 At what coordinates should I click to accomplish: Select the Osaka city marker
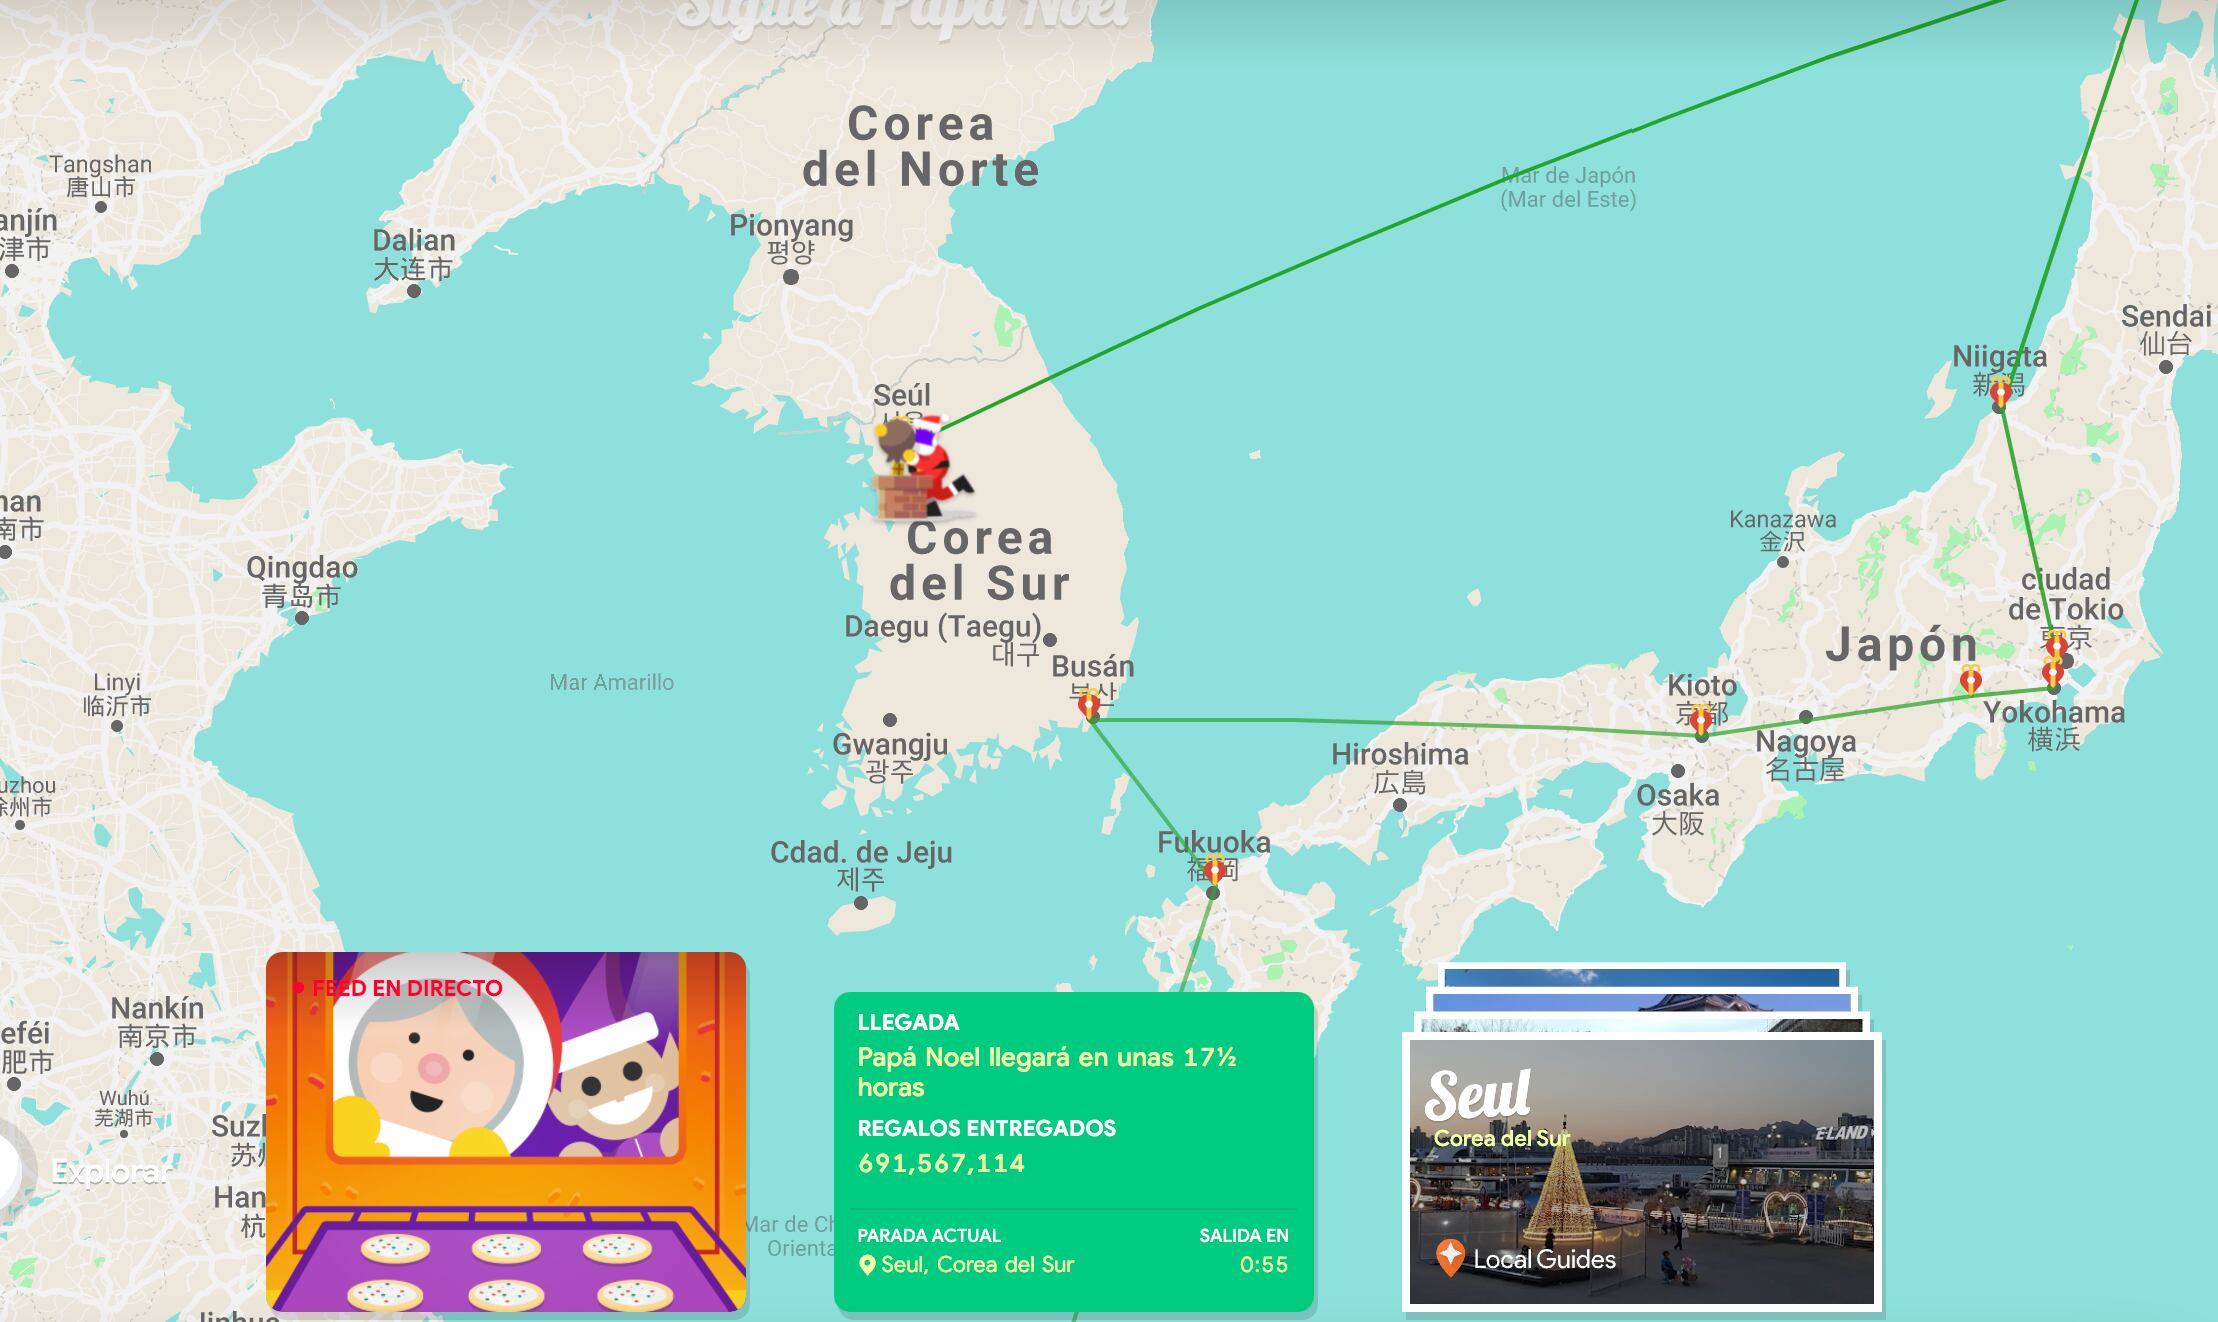(x=1678, y=771)
